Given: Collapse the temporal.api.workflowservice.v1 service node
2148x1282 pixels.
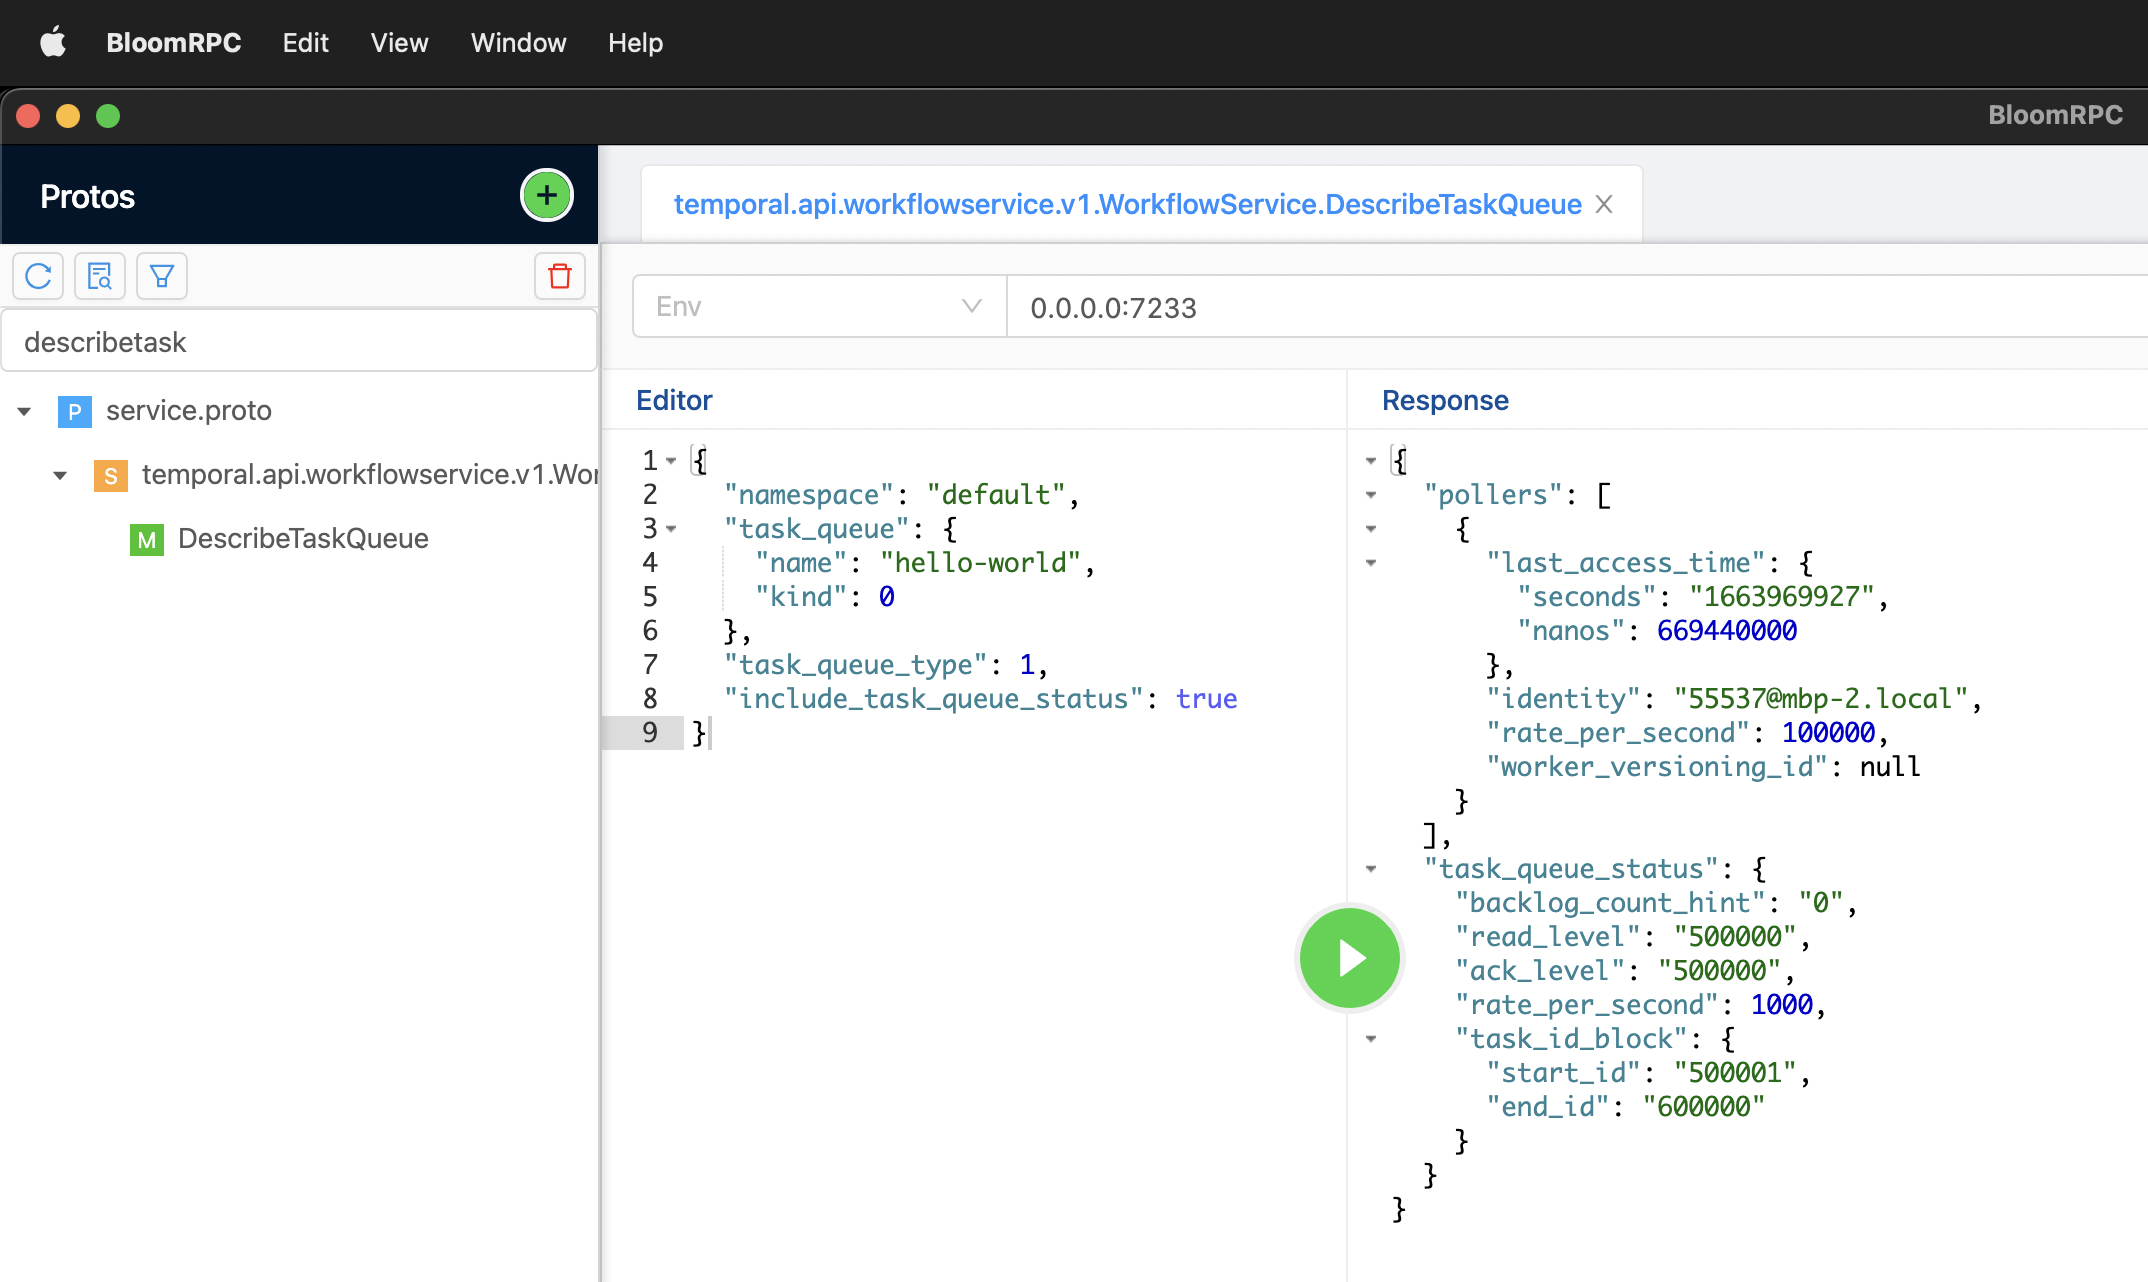Looking at the screenshot, I should (60, 475).
